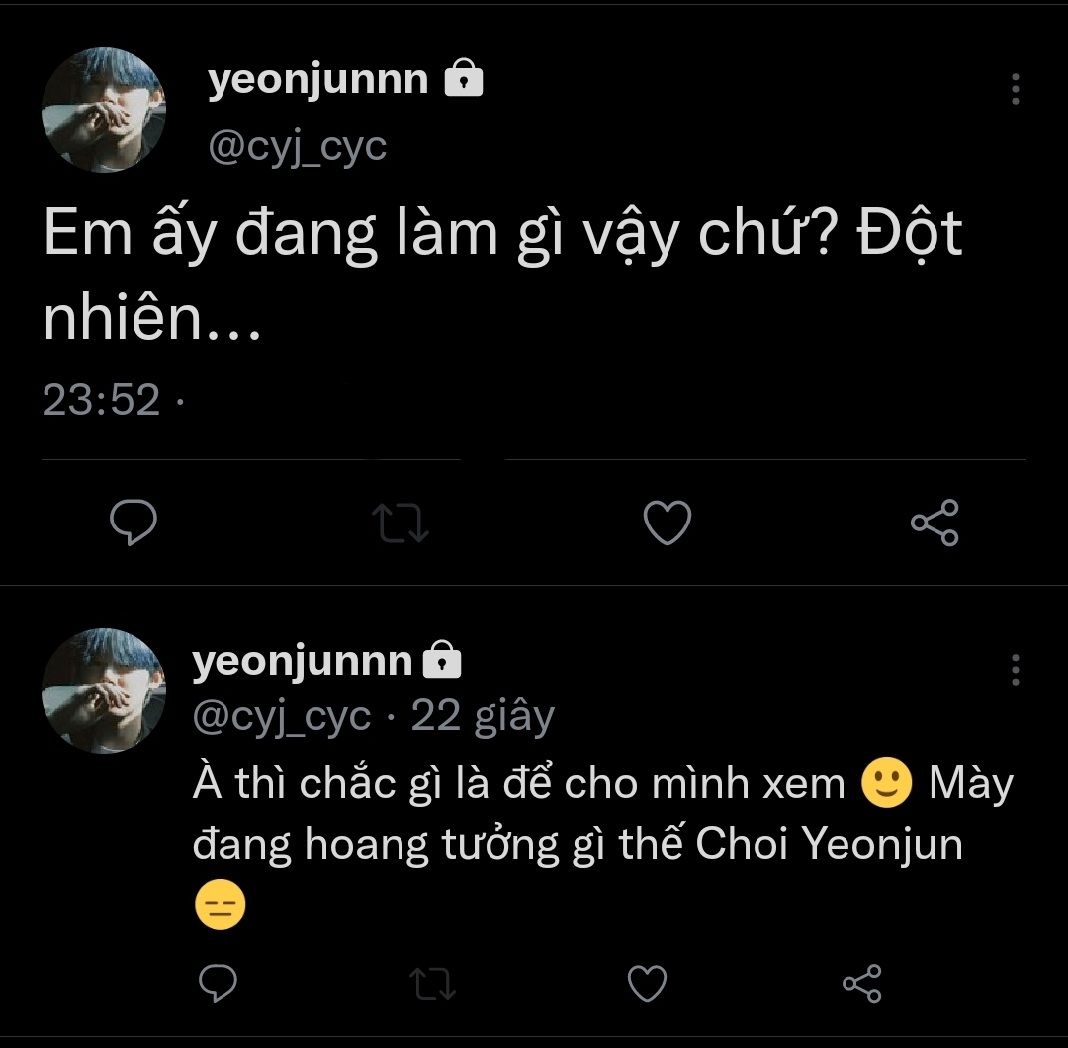Reply to the second tweet

tap(218, 984)
